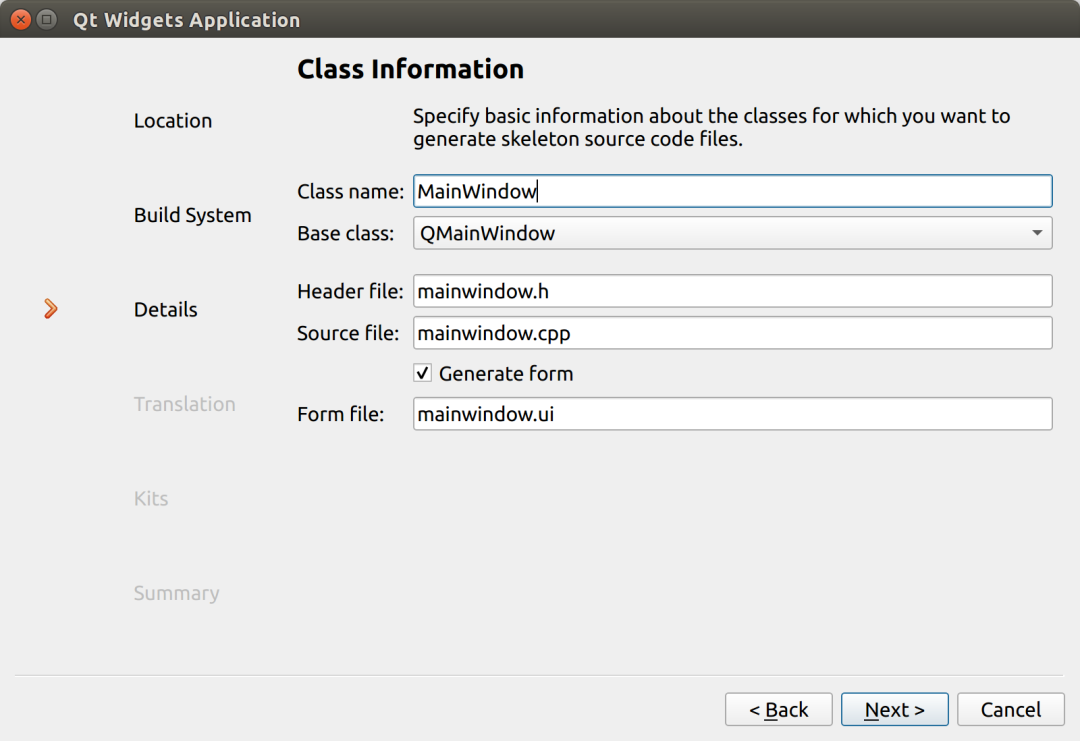Click the Generate form label text
This screenshot has width=1080, height=741.
[x=506, y=374]
